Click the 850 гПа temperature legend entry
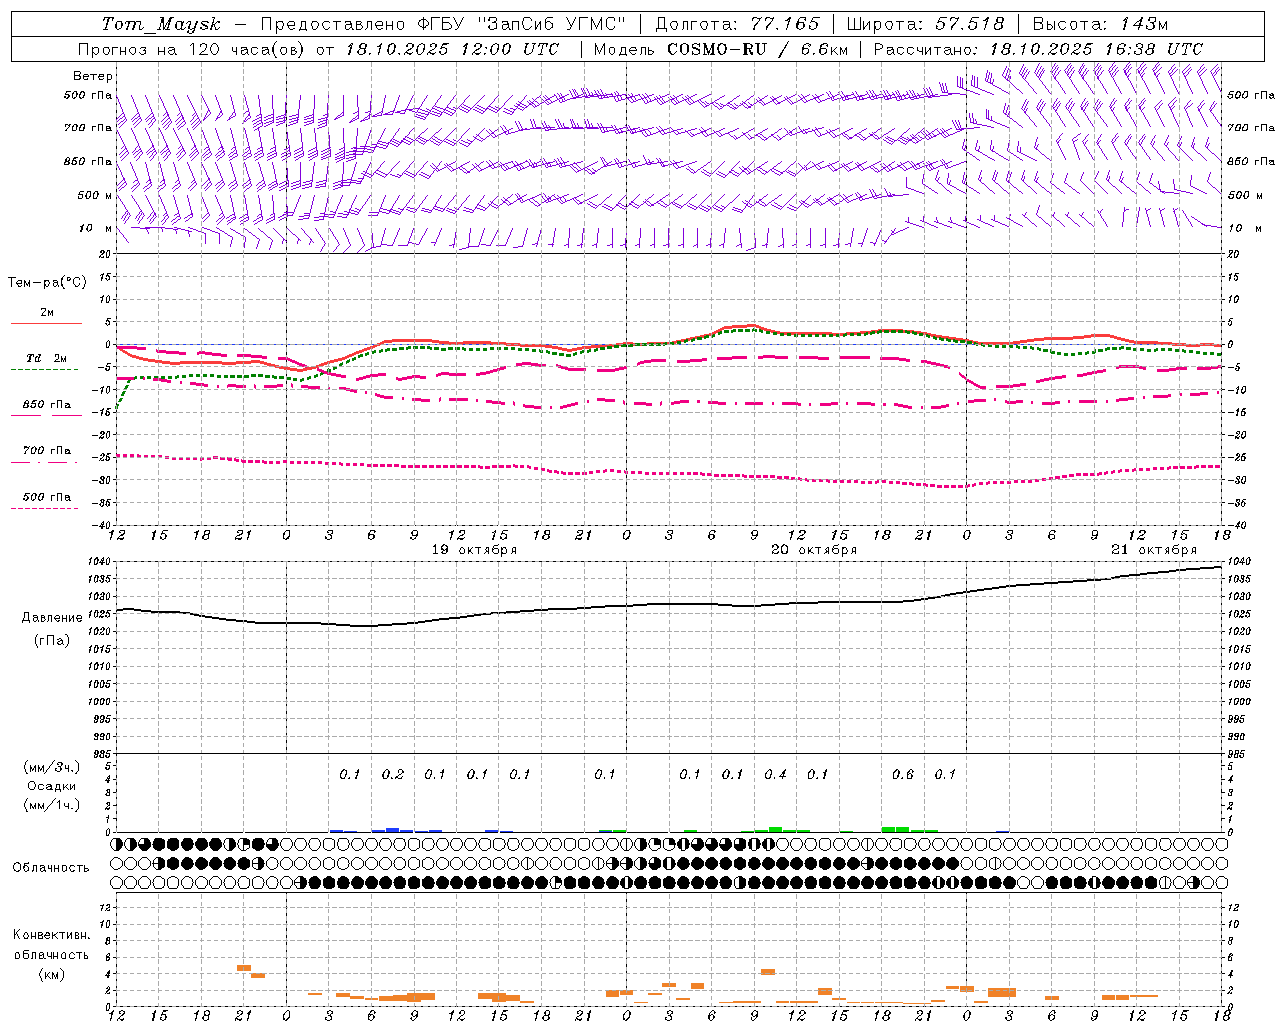This screenshot has width=1280, height=1024. [47, 405]
